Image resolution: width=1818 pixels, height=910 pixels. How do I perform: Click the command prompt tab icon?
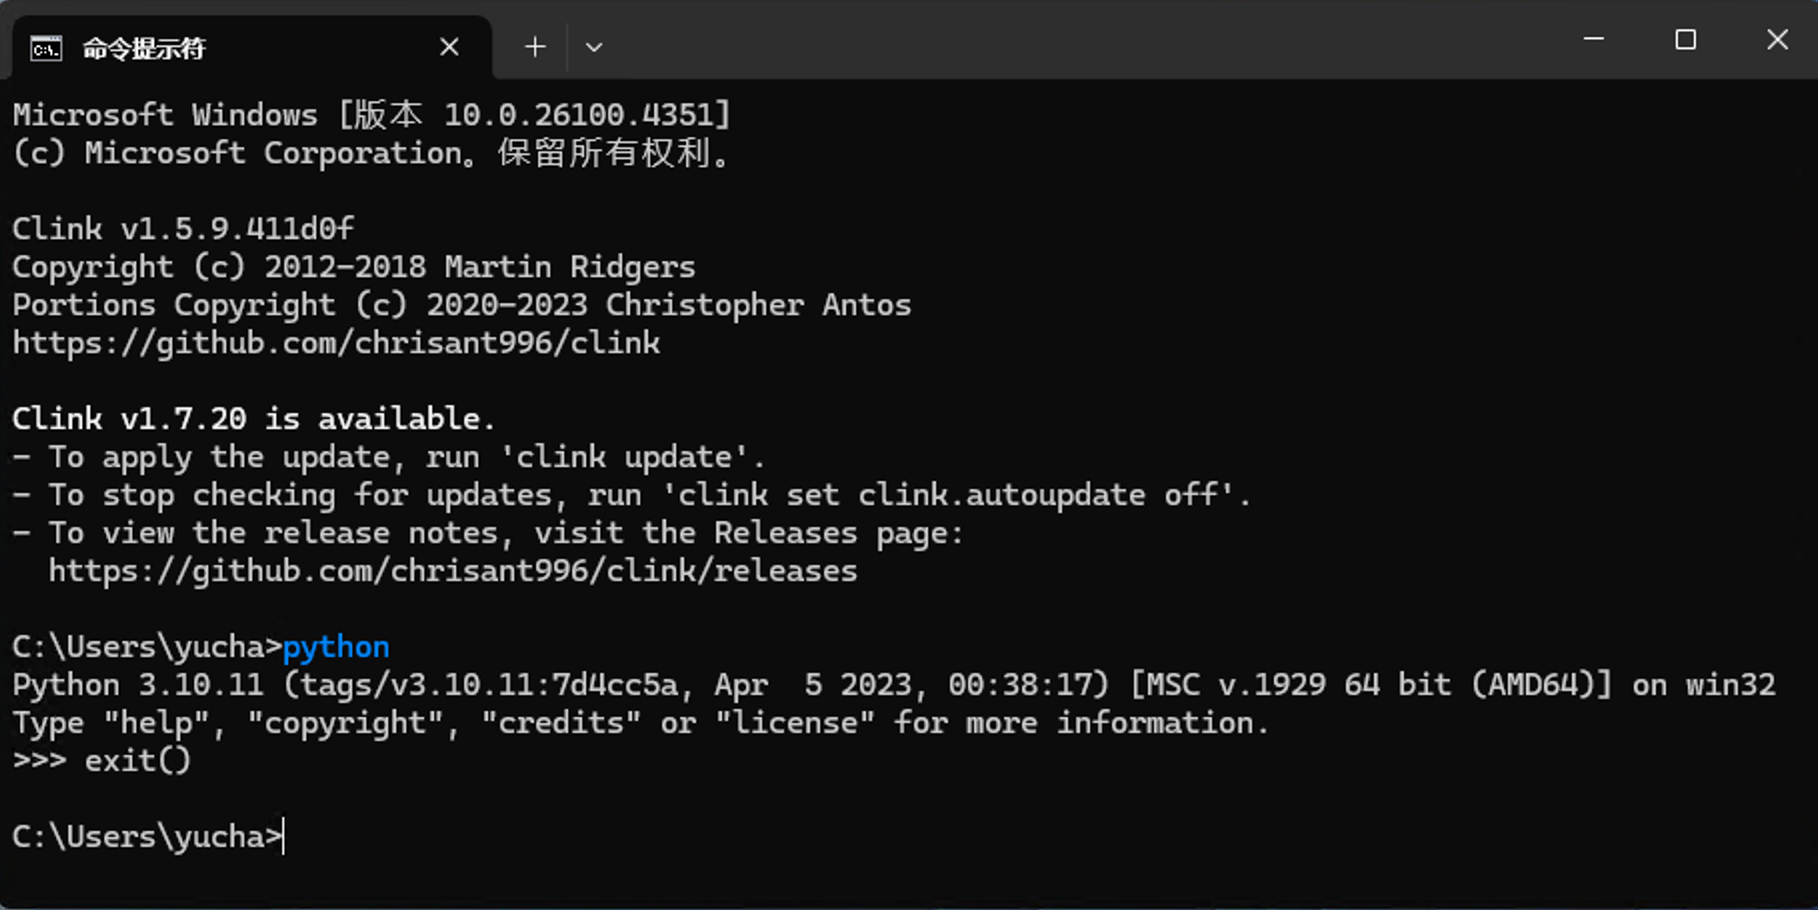pyautogui.click(x=46, y=48)
